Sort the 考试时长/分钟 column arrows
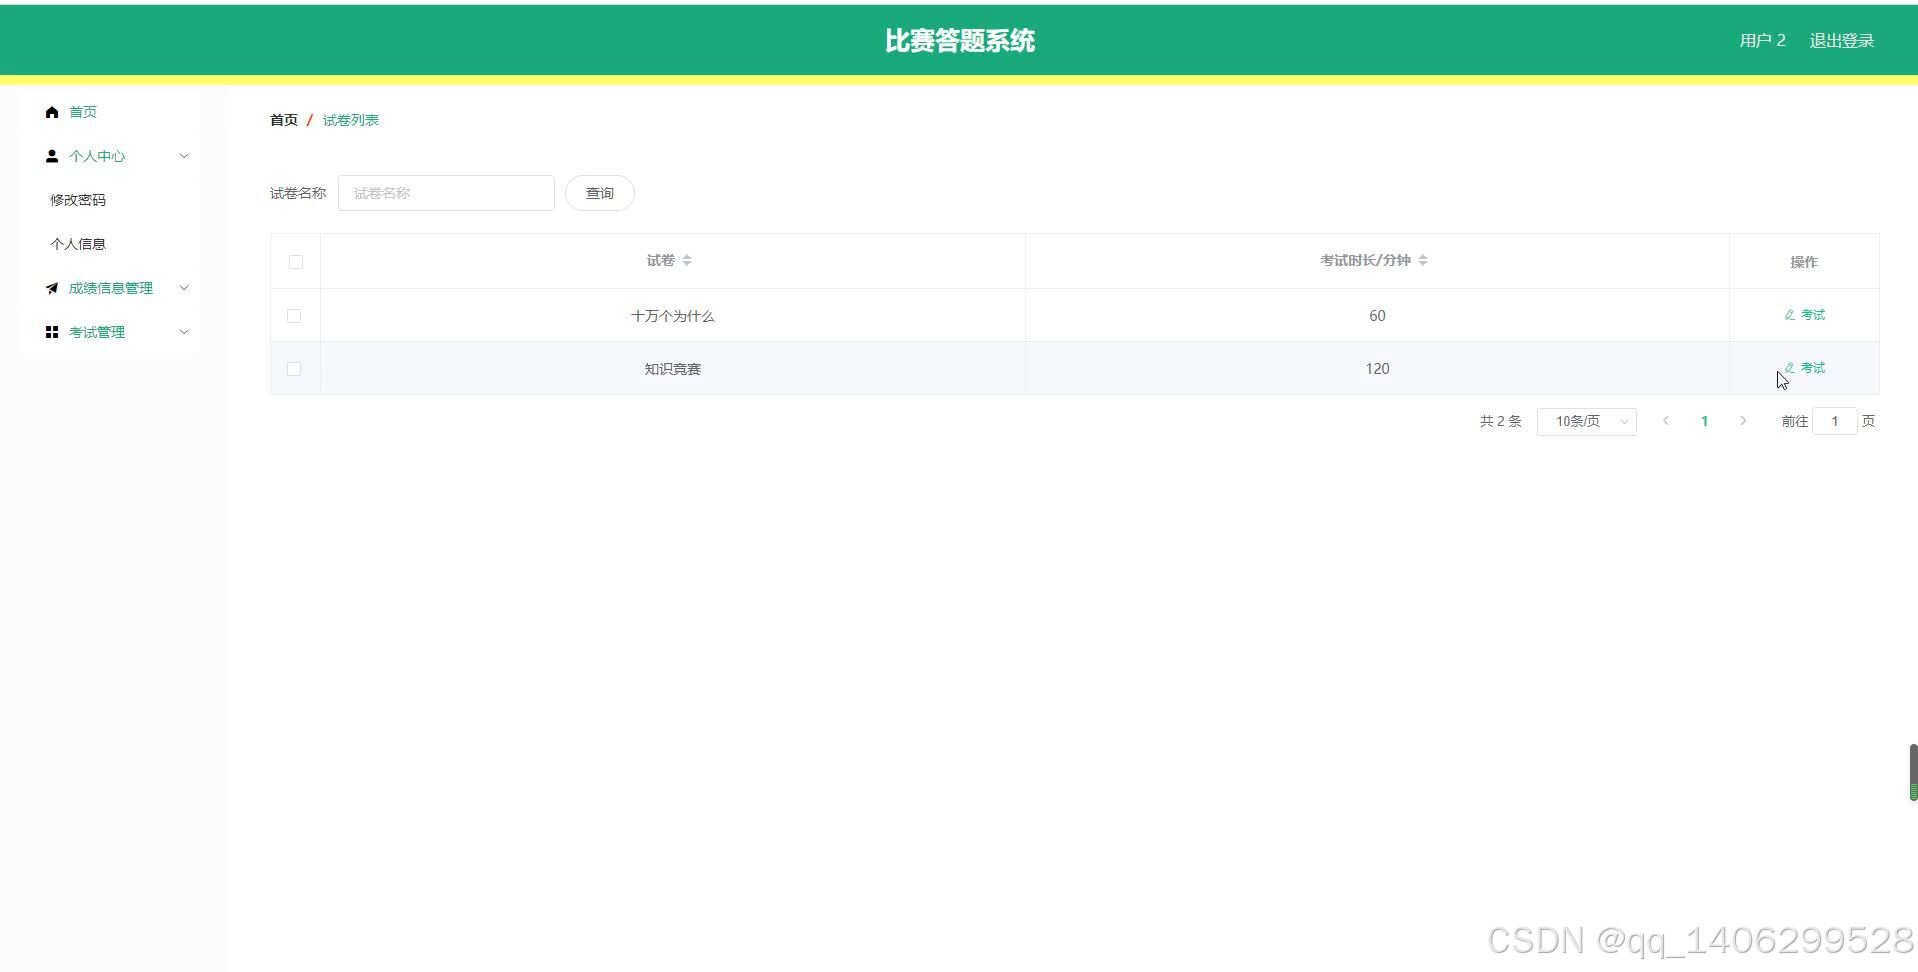Viewport: 1918px width, 972px height. click(x=1424, y=259)
